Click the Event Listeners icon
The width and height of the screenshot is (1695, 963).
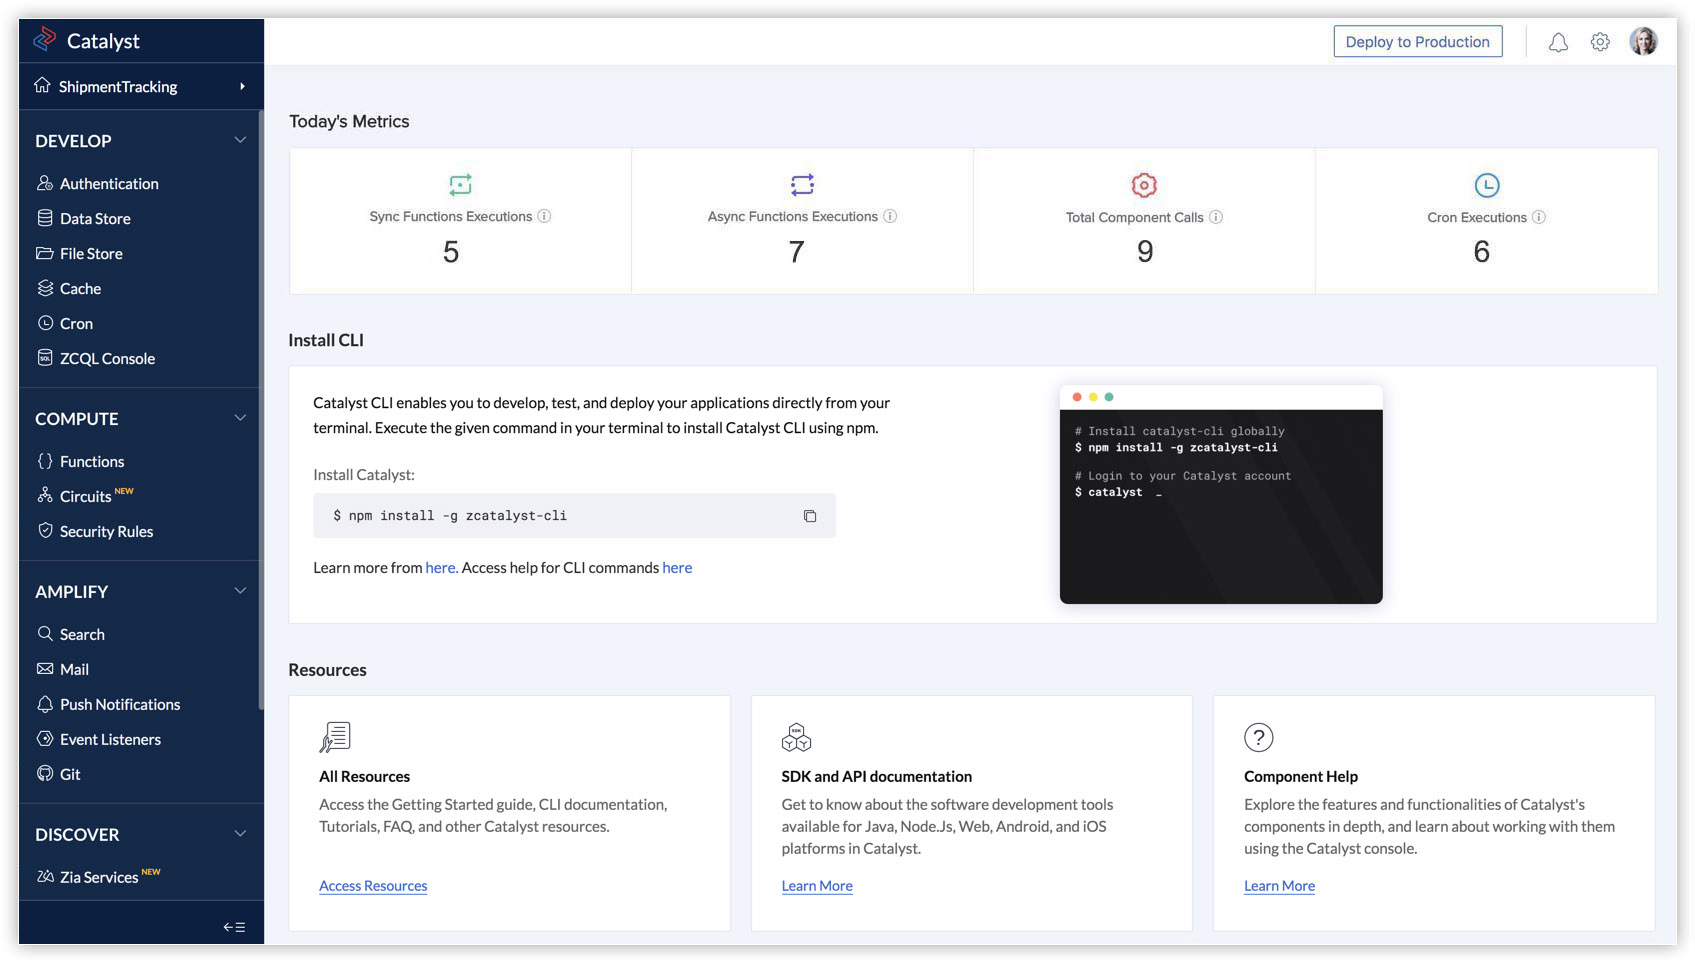(45, 739)
